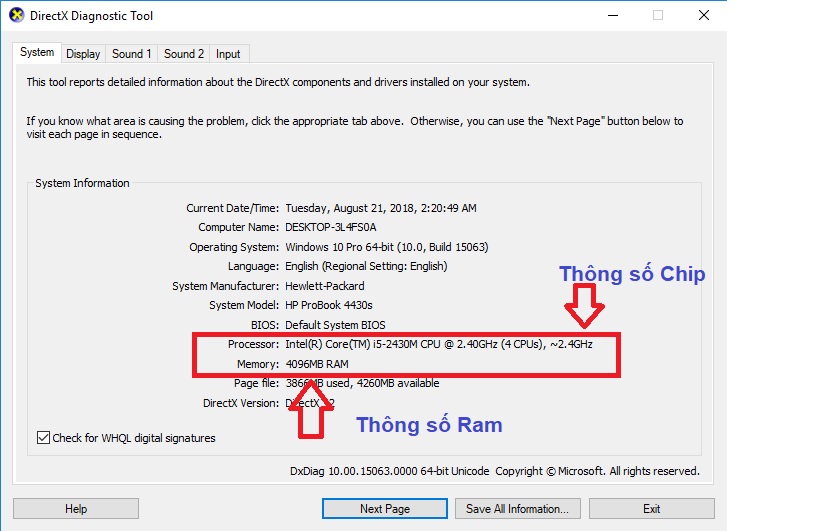Open the Display tab

coord(83,54)
